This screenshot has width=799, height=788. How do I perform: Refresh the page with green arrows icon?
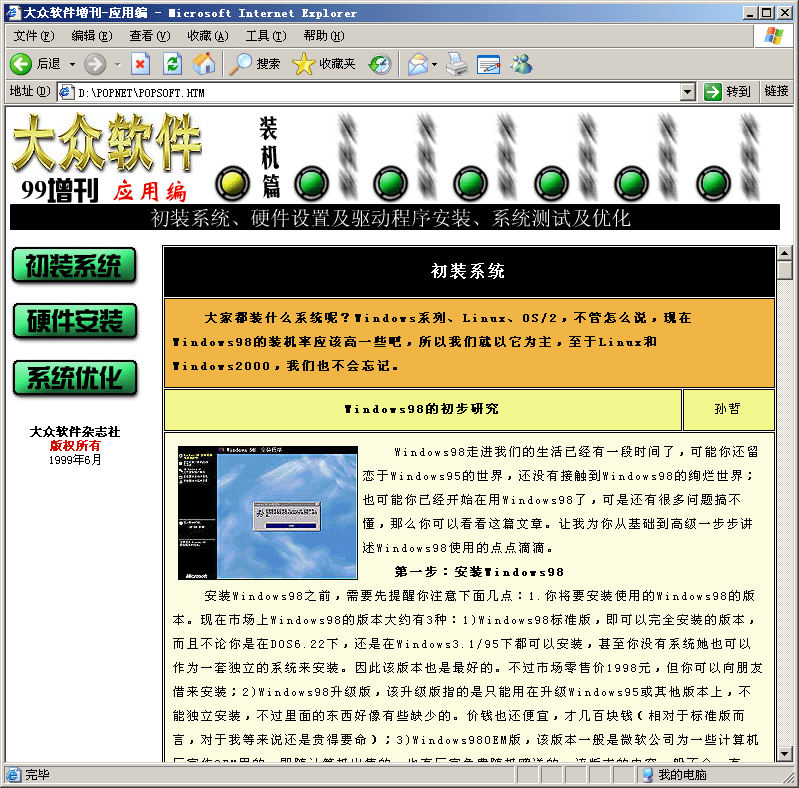coord(172,64)
